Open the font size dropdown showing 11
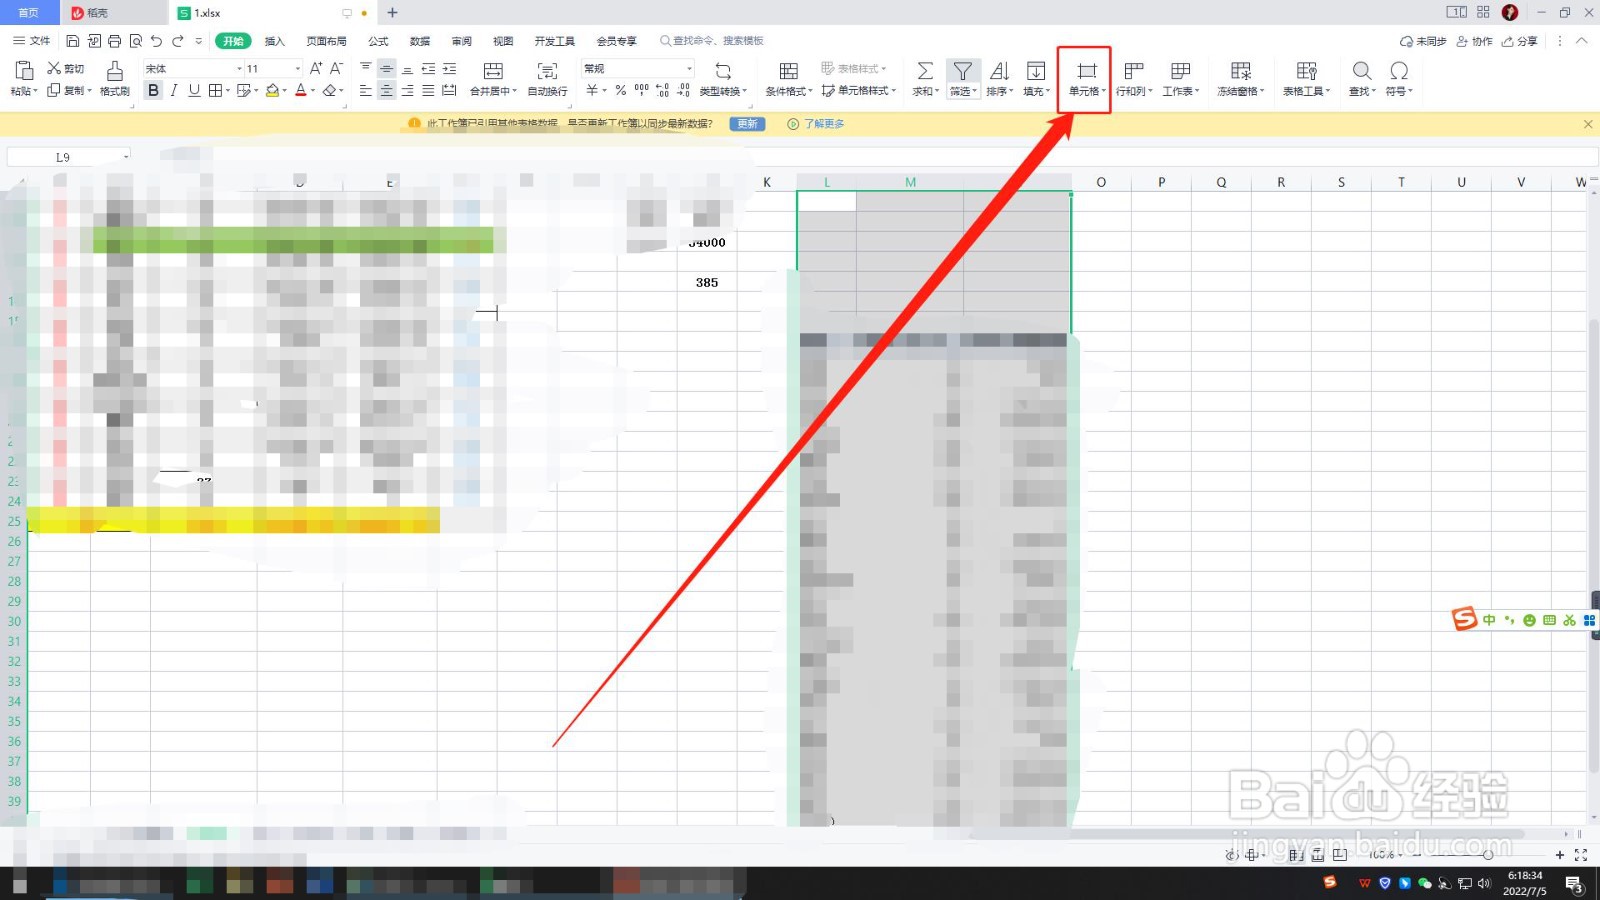This screenshot has width=1600, height=900. 297,68
